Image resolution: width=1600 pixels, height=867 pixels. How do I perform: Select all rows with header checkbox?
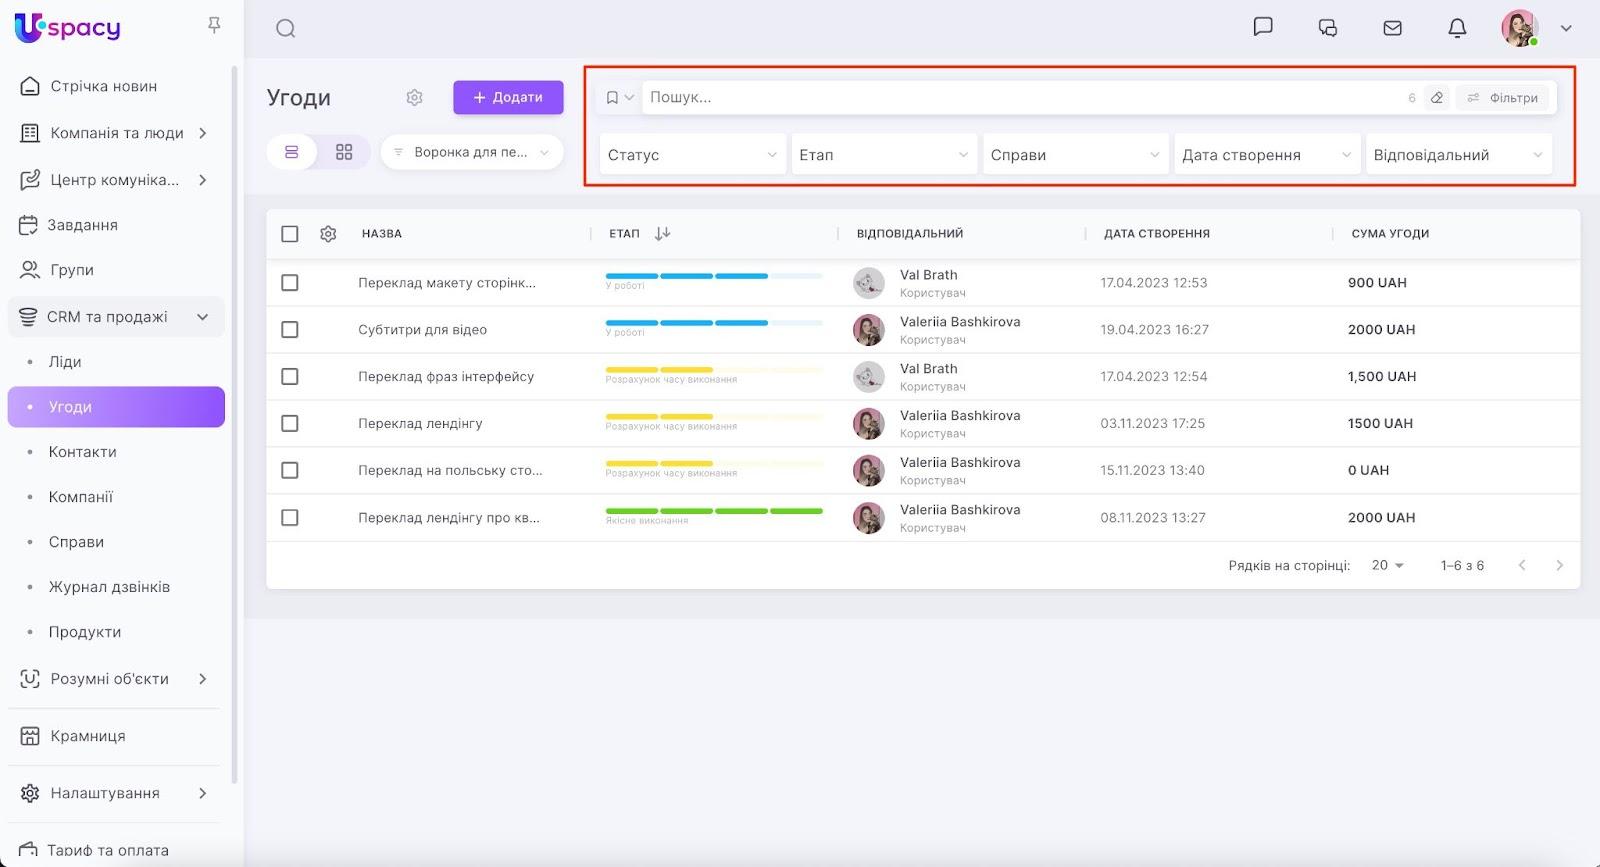coord(290,234)
